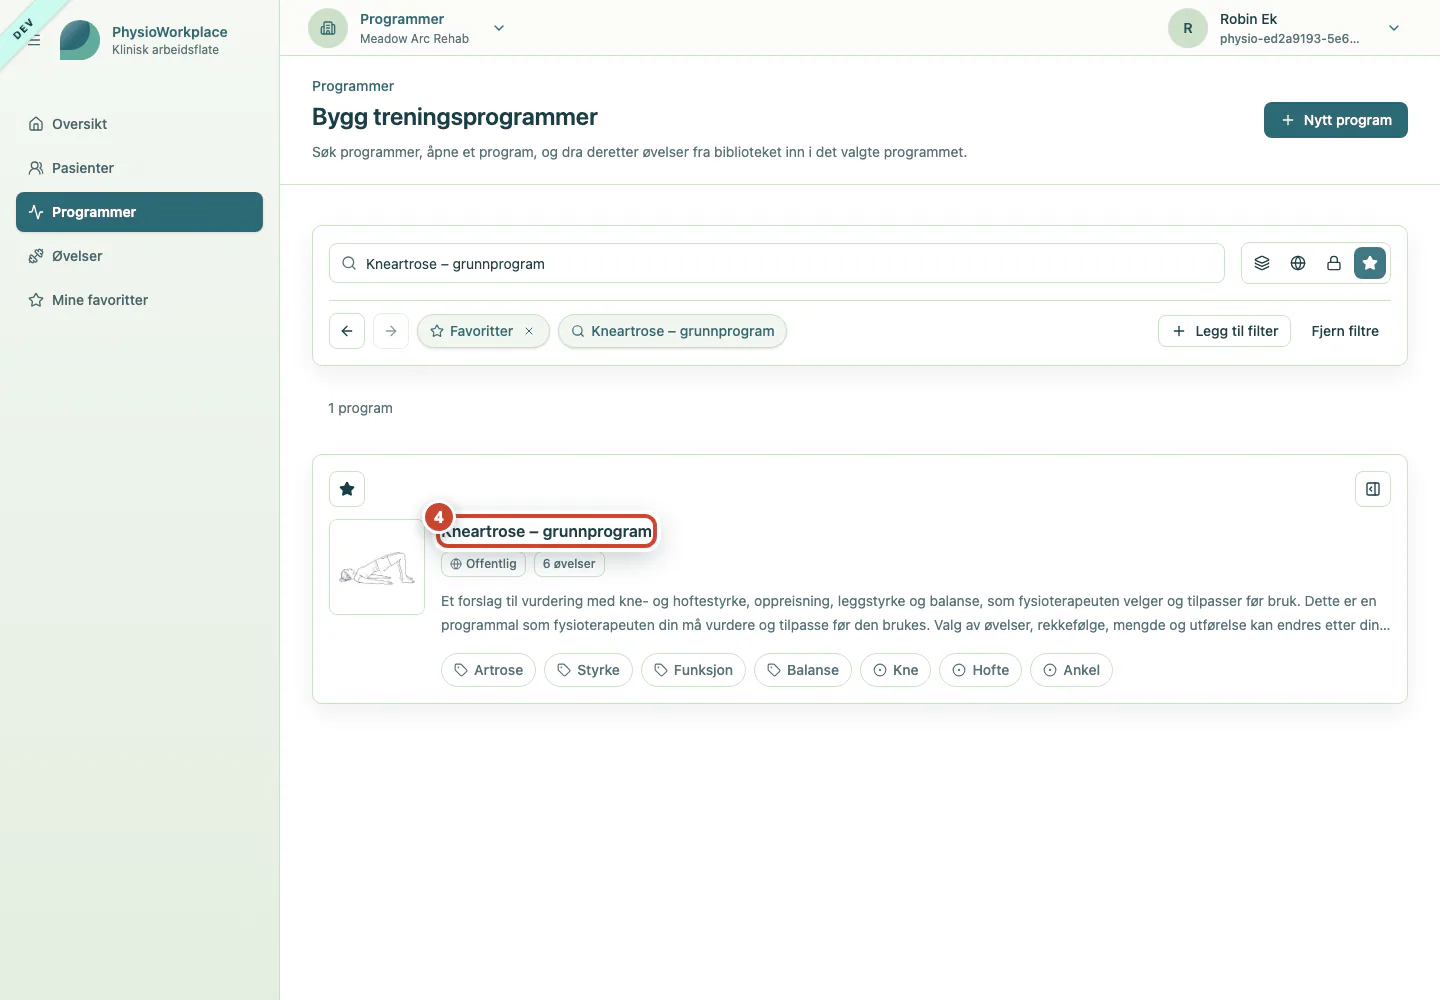Clear filters with Fjern filtre
This screenshot has width=1440, height=1000.
[x=1345, y=331]
